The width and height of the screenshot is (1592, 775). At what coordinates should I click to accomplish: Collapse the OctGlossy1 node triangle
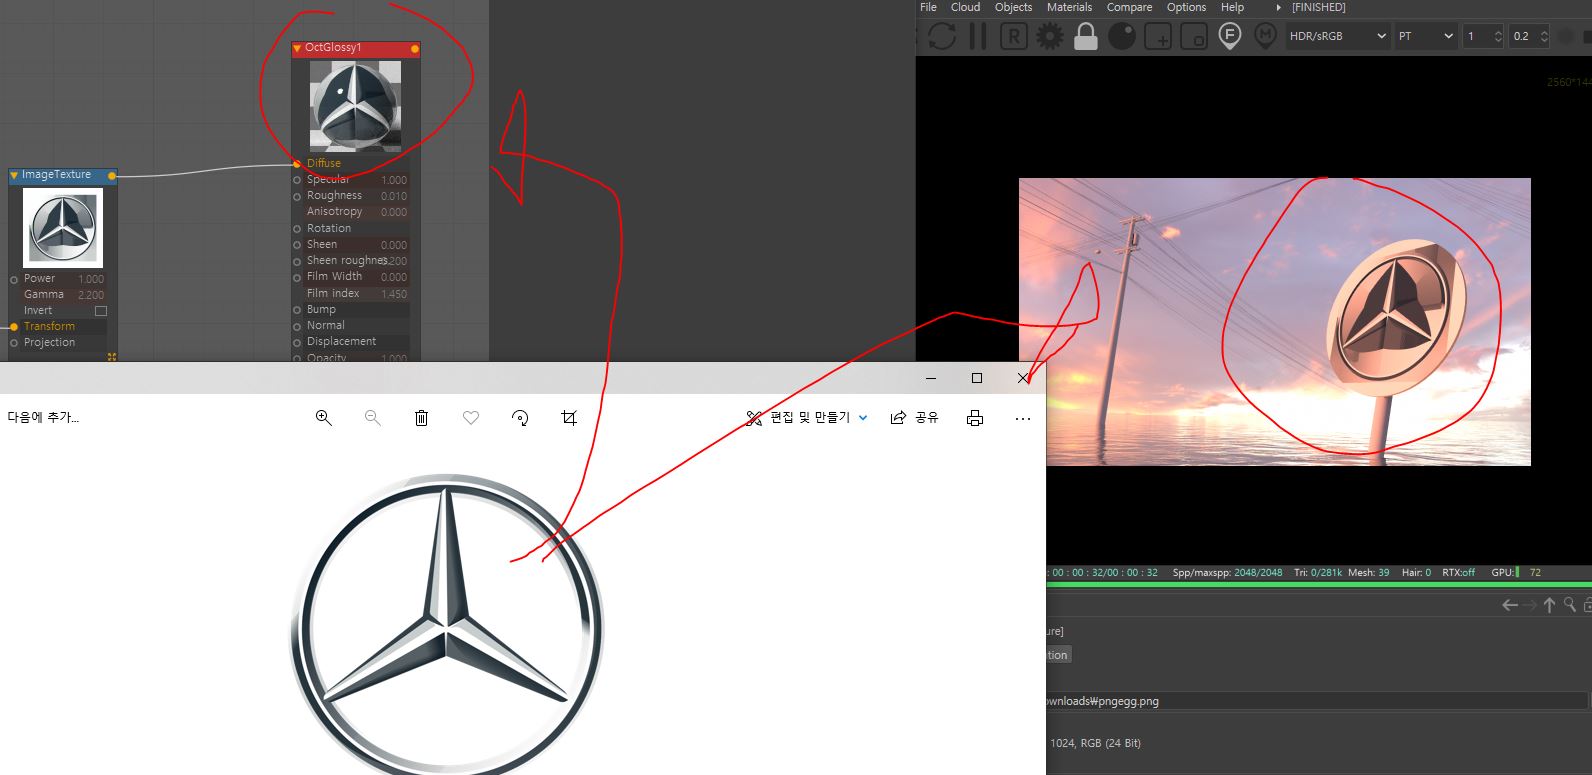297,48
